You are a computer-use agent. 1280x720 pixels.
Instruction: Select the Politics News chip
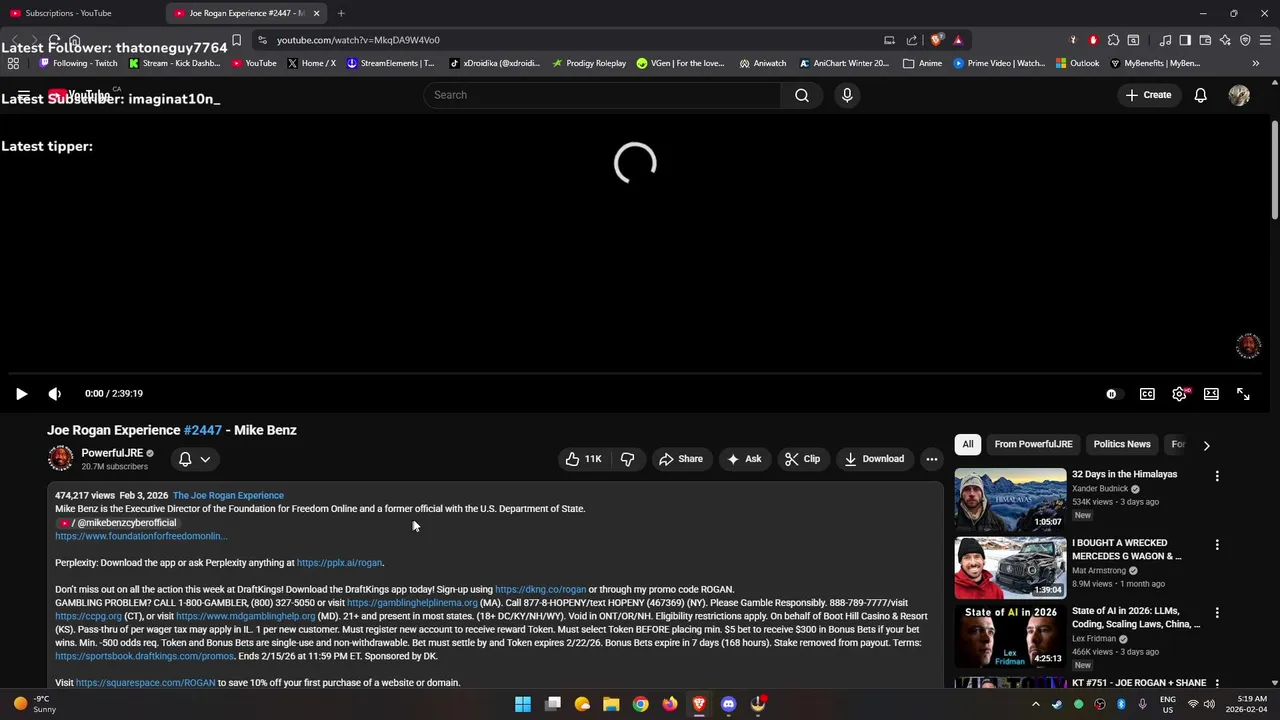(x=1122, y=444)
